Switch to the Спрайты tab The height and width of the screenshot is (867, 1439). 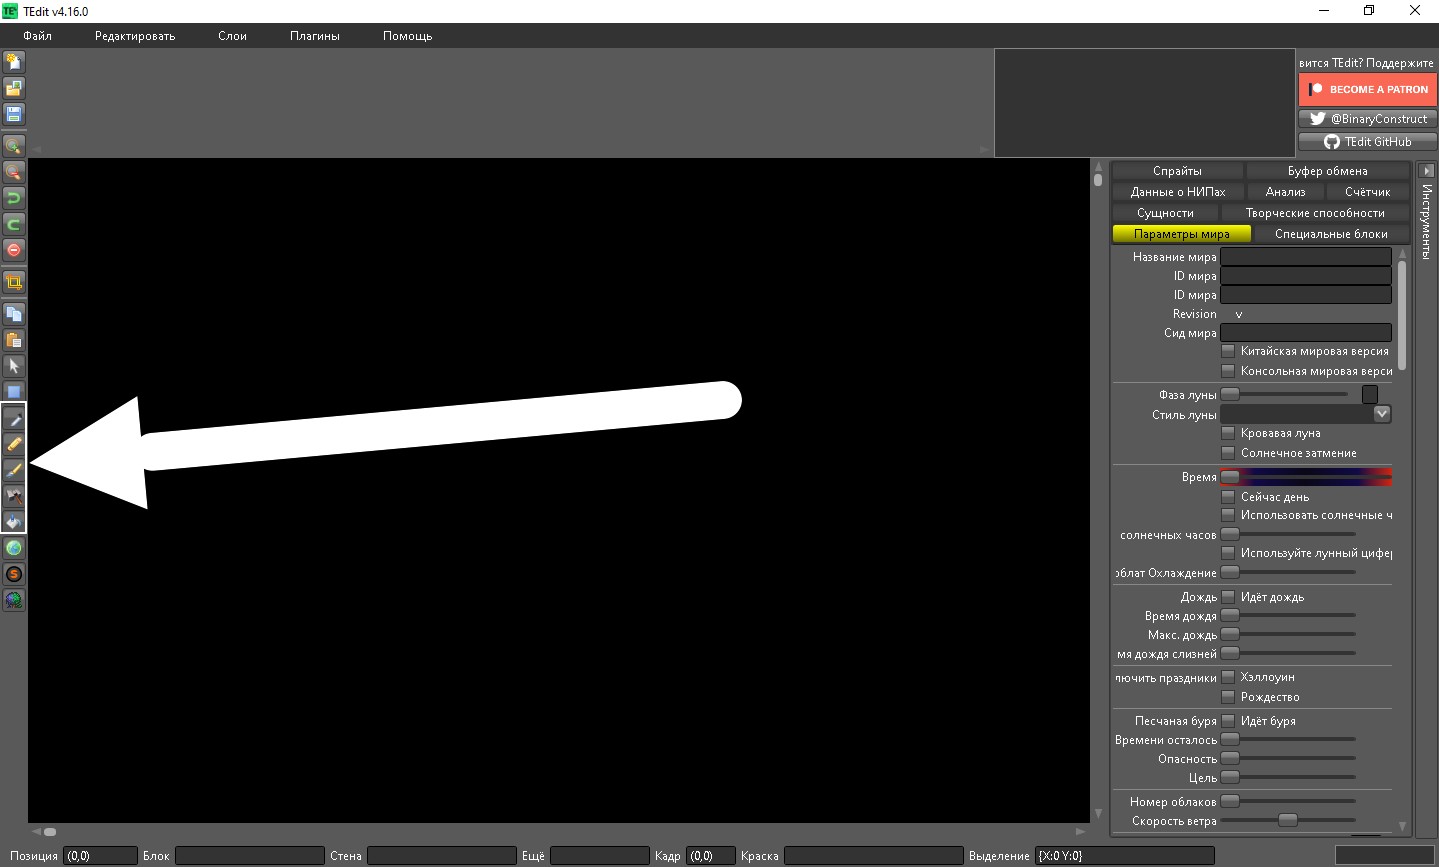pyautogui.click(x=1177, y=171)
